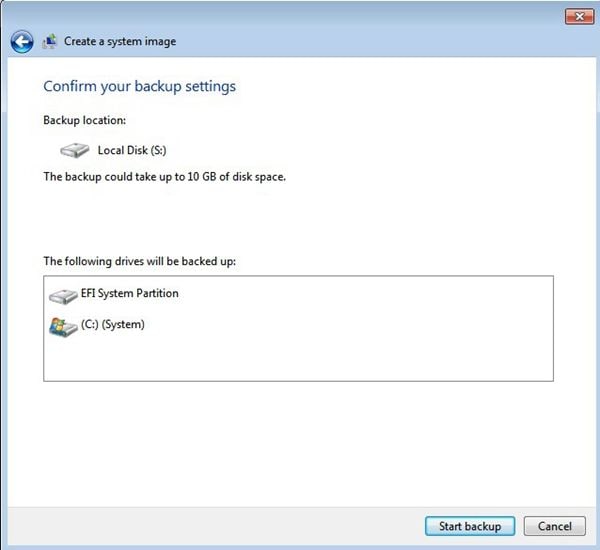Go back with the blue arrow button
Image resolution: width=600 pixels, height=550 pixels.
[22, 41]
